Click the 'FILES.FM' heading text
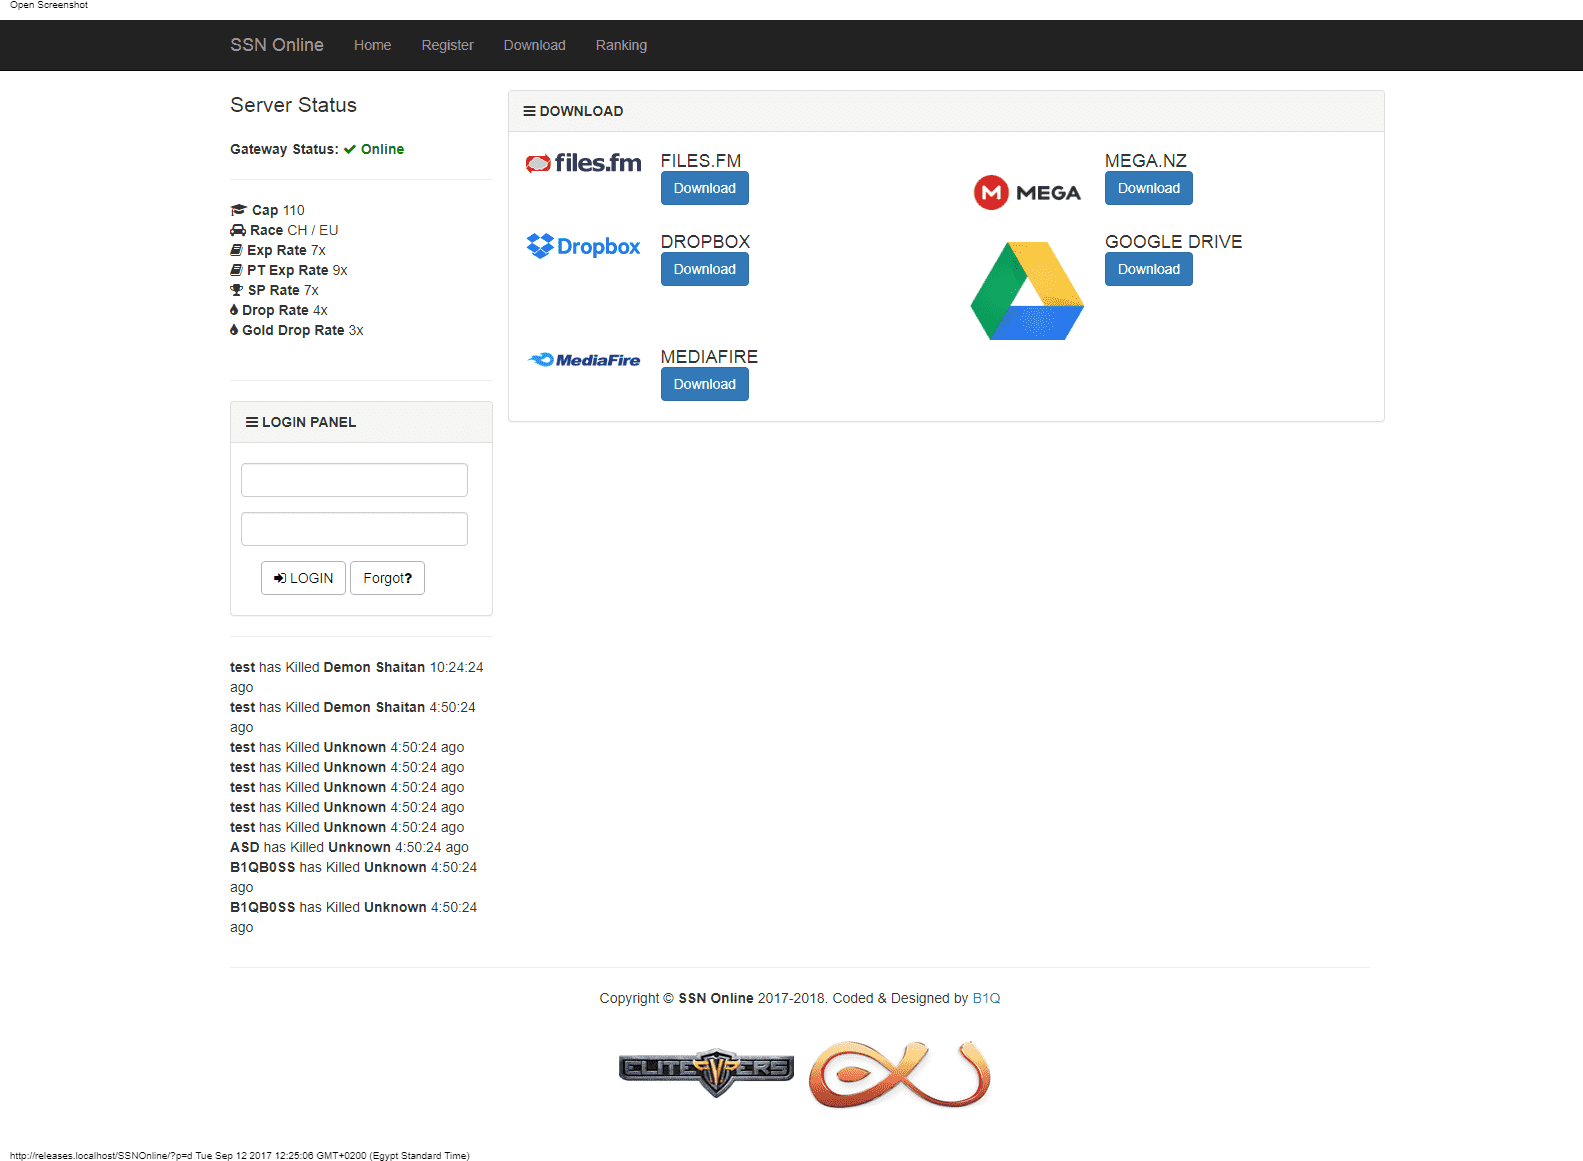Image resolution: width=1583 pixels, height=1161 pixels. [701, 161]
